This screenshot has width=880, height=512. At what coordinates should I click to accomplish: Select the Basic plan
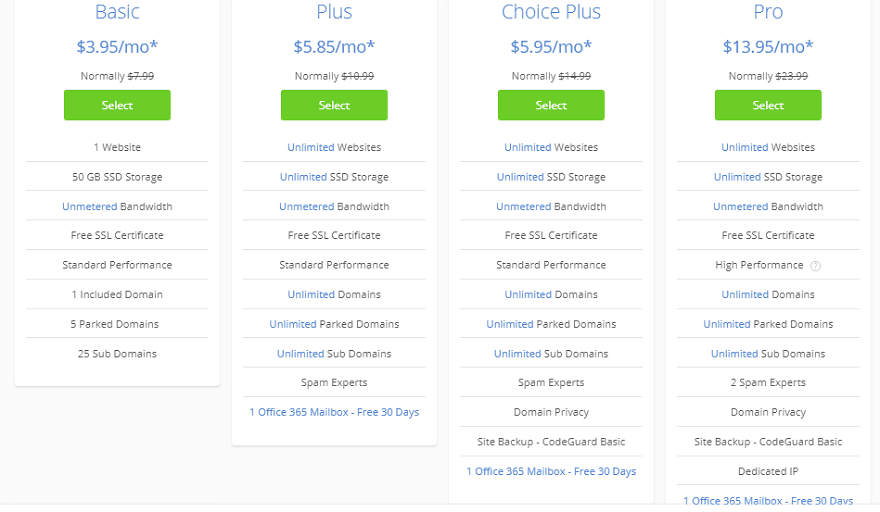point(117,105)
